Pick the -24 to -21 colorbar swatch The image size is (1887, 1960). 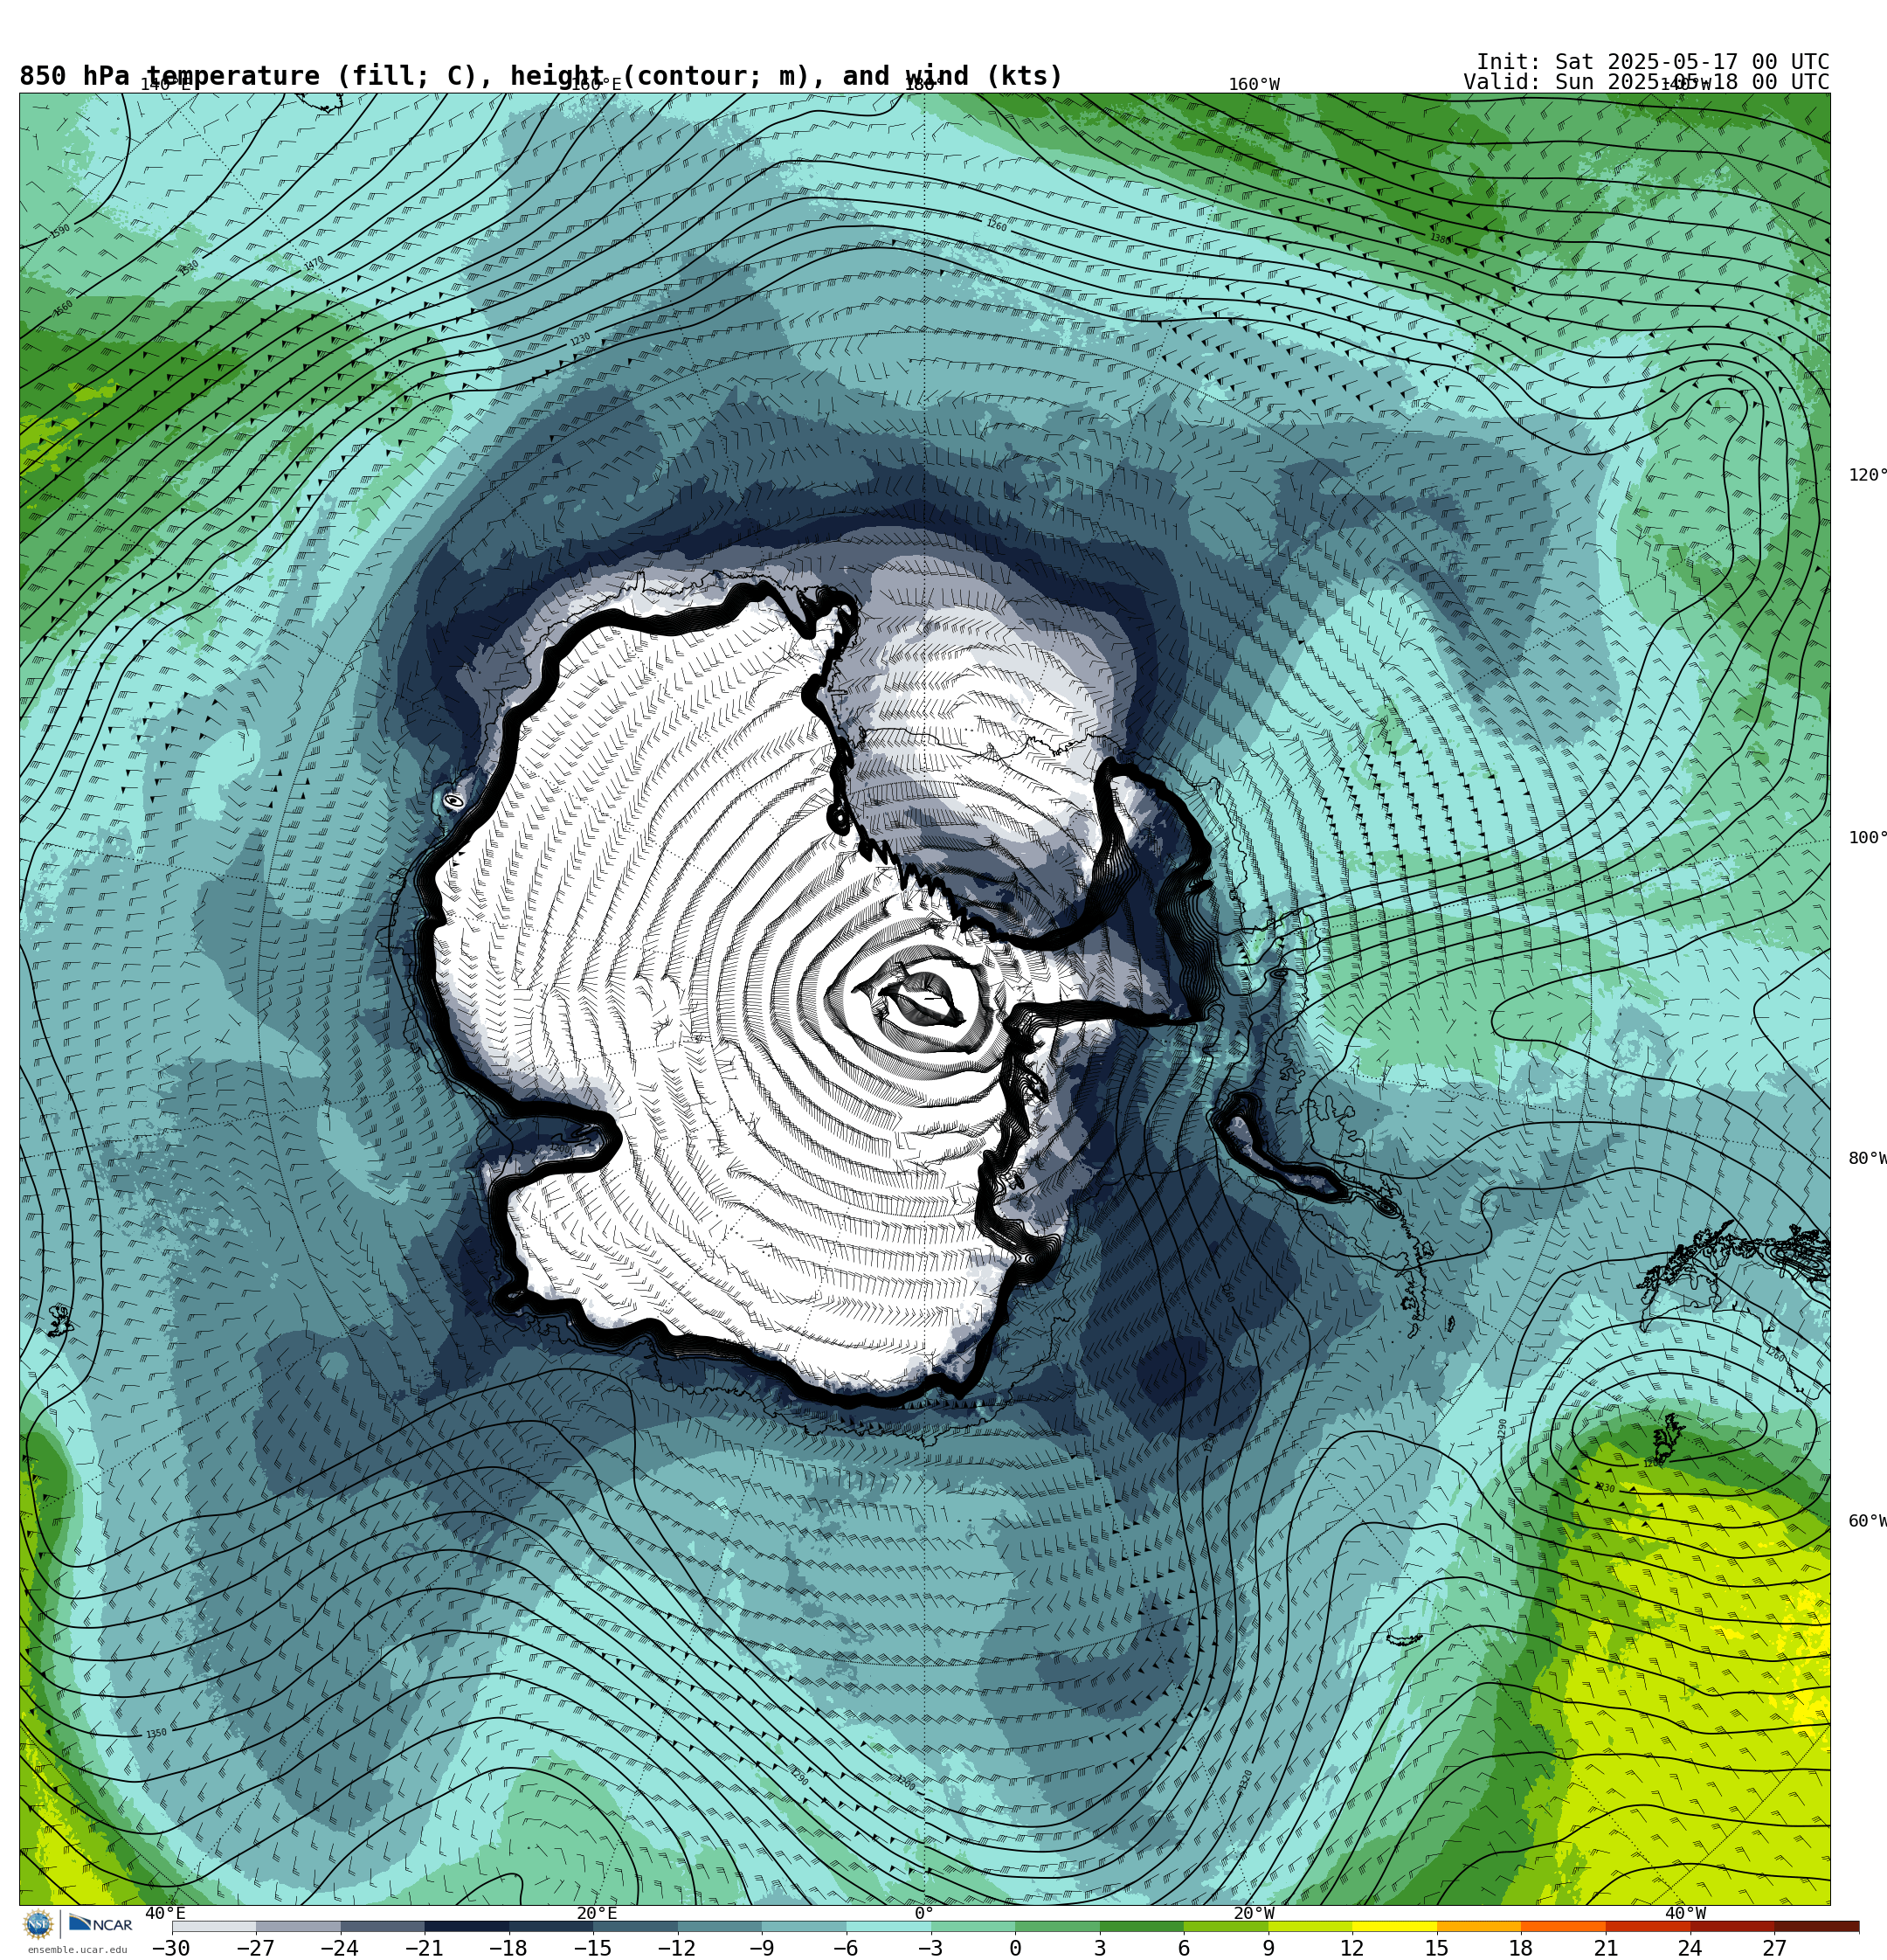coord(383,1926)
